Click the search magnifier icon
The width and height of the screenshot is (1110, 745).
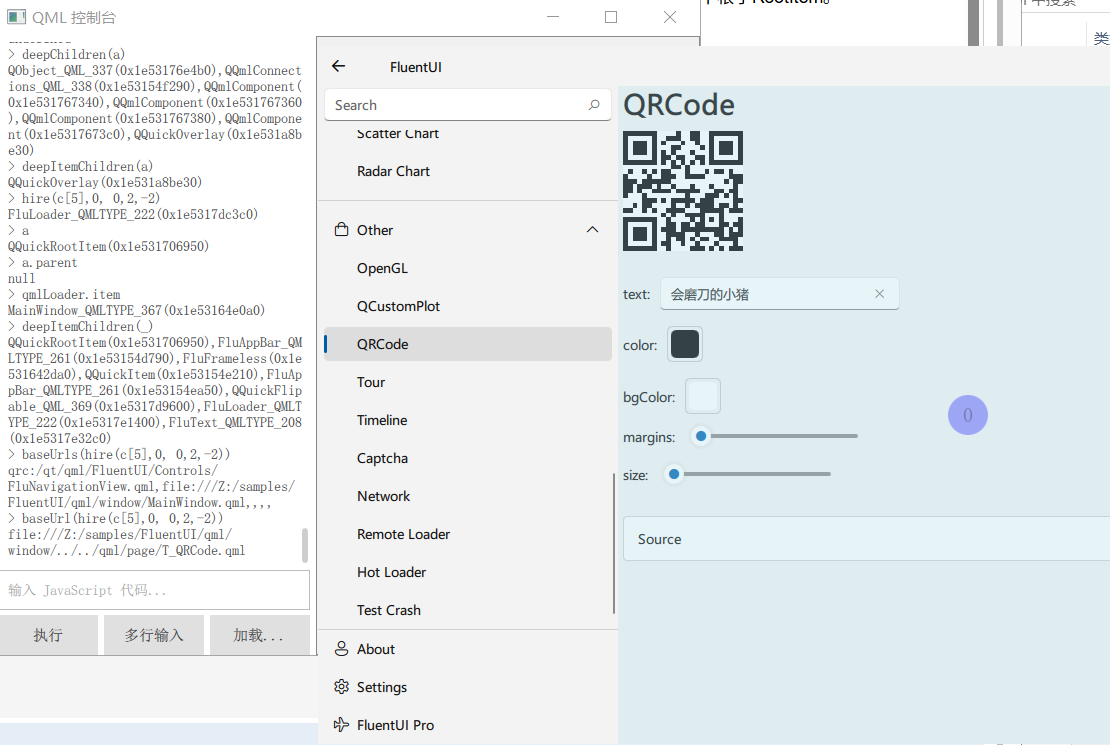click(594, 105)
